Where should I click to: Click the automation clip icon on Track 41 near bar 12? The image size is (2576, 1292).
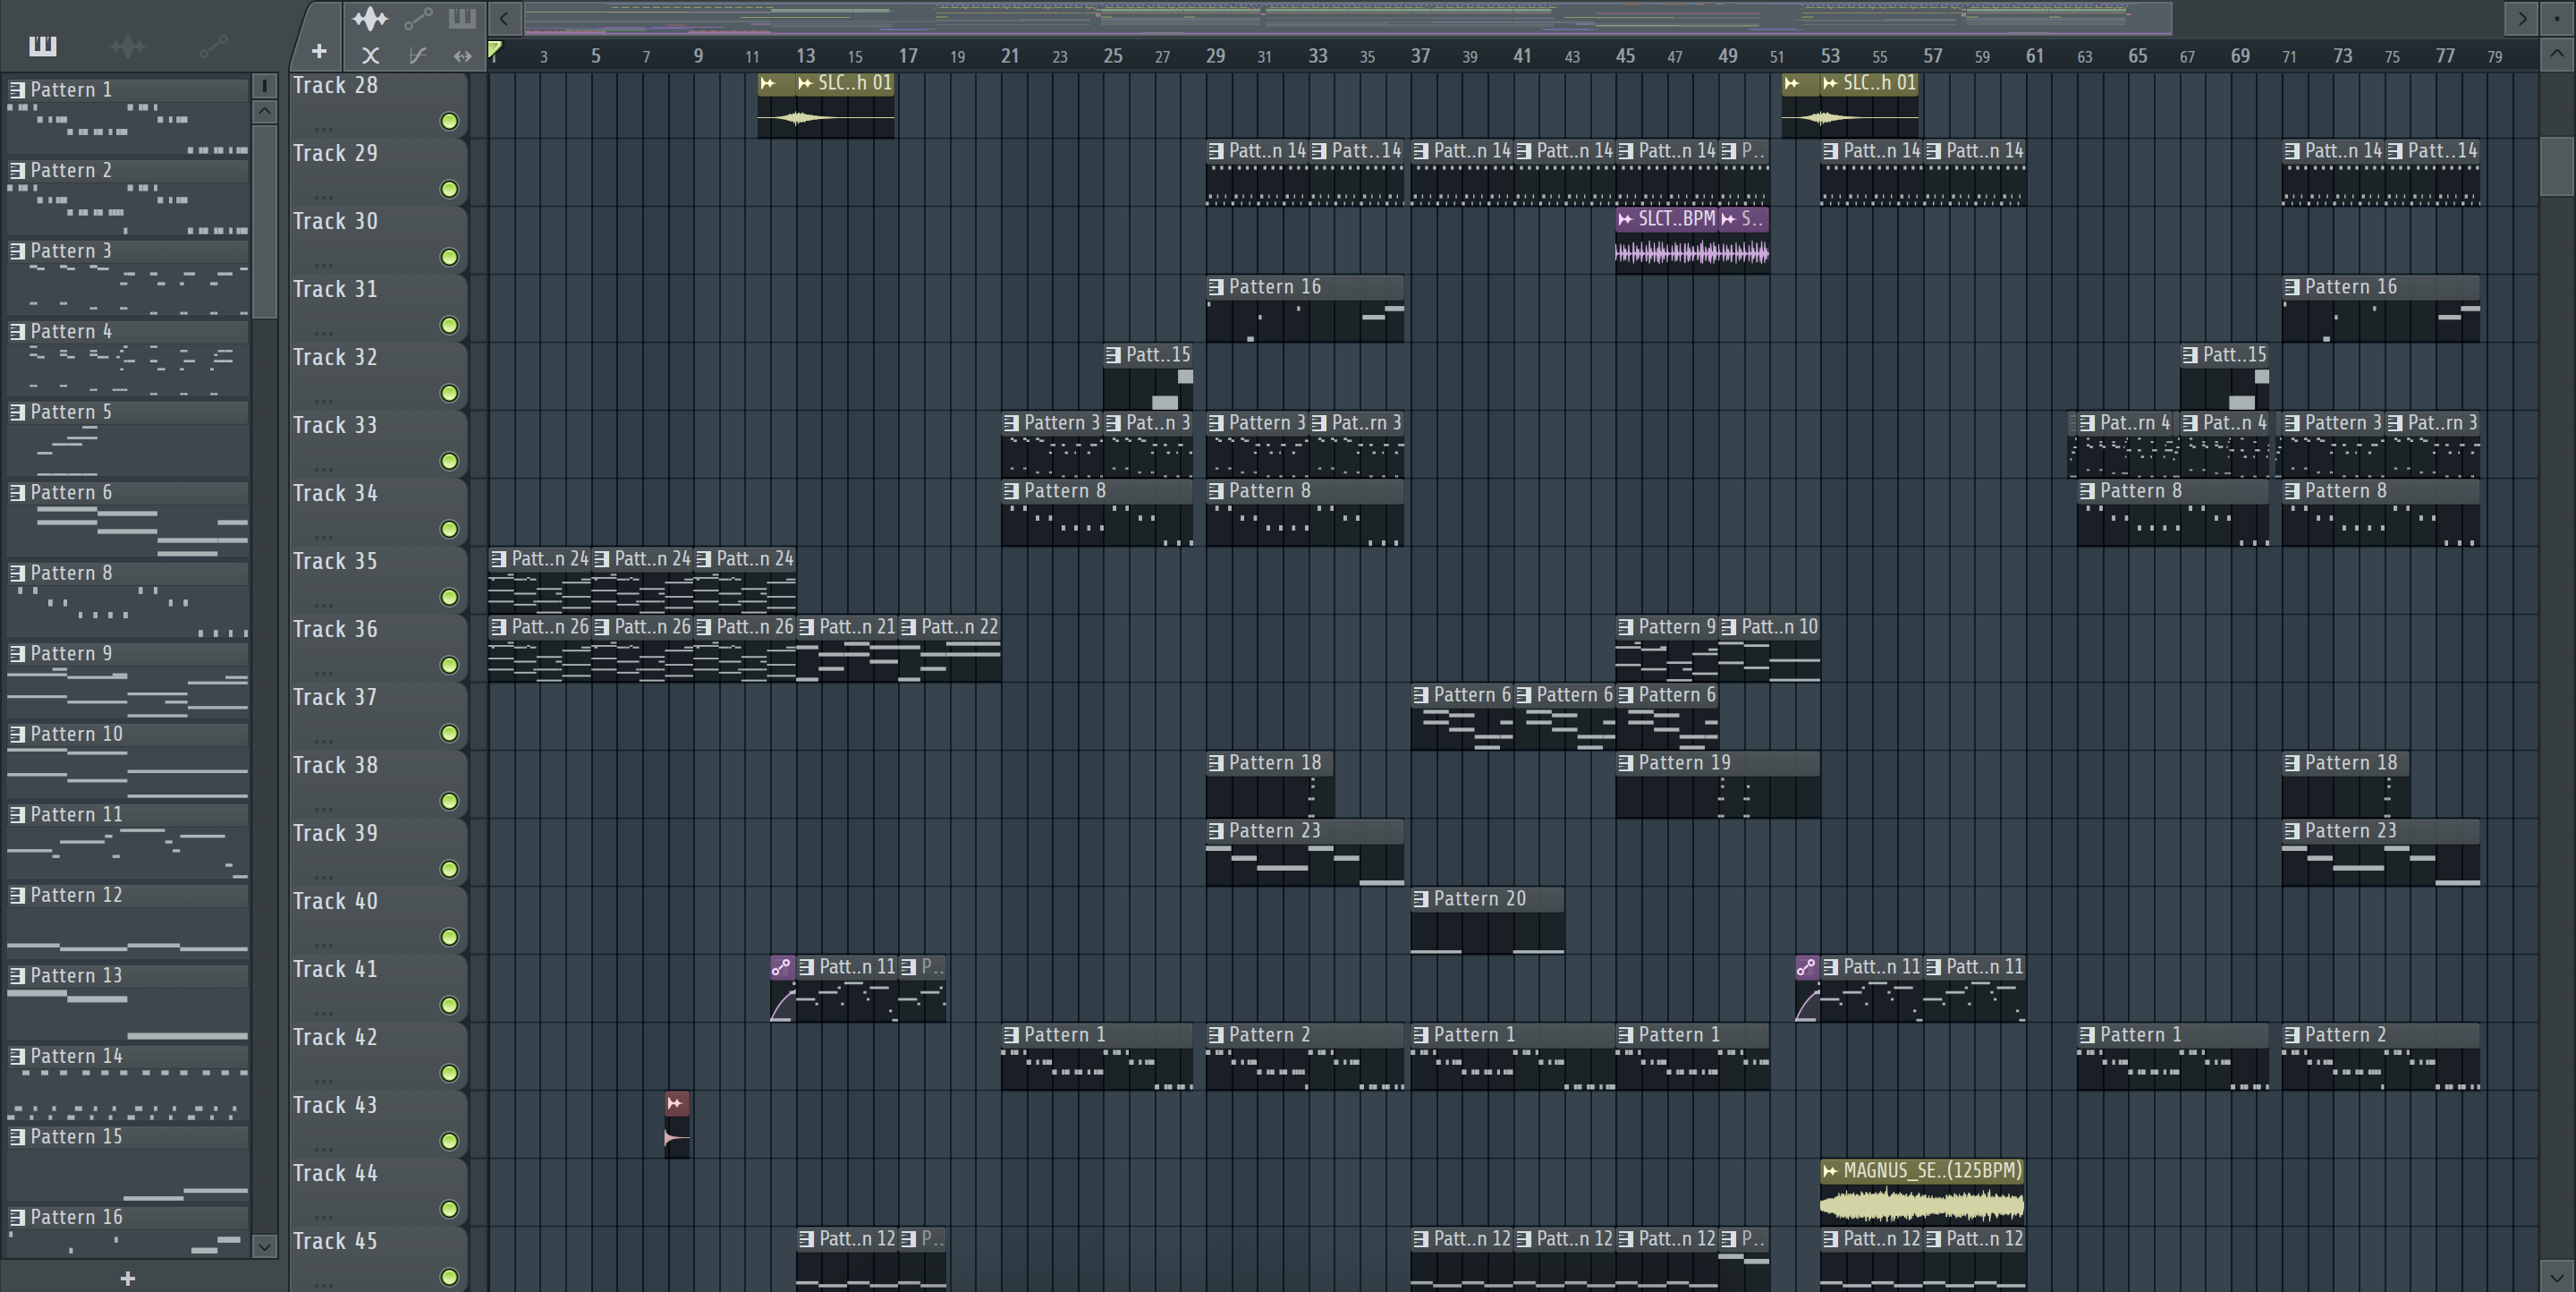click(782, 967)
